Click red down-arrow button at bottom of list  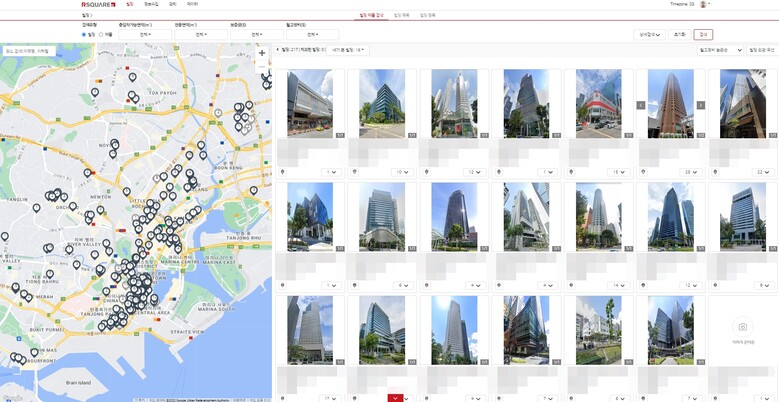pos(397,397)
